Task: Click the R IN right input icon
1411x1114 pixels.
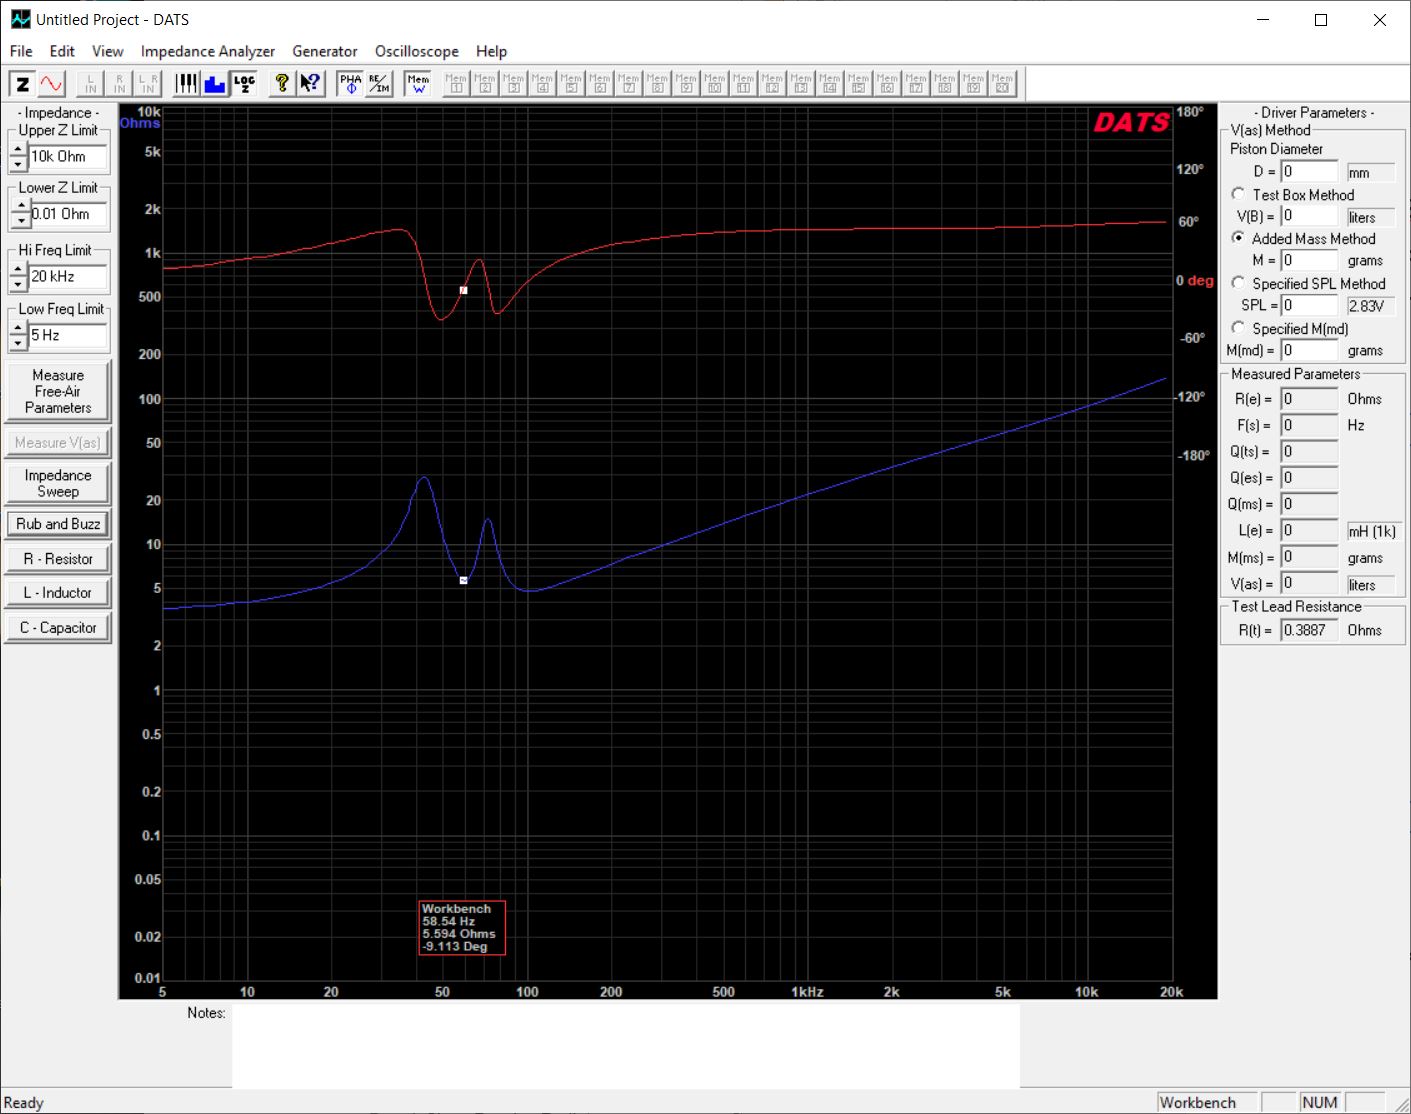Action: (120, 84)
